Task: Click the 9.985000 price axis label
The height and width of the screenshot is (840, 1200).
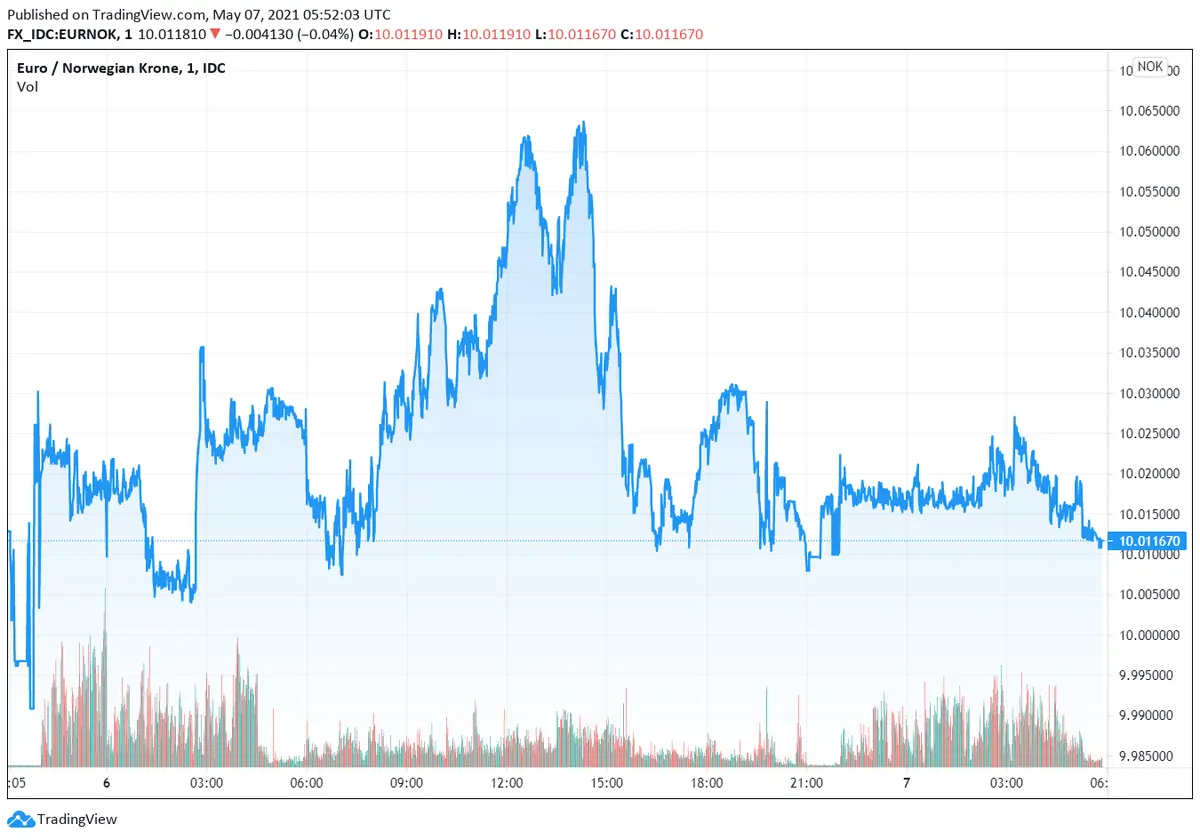Action: coord(1149,756)
